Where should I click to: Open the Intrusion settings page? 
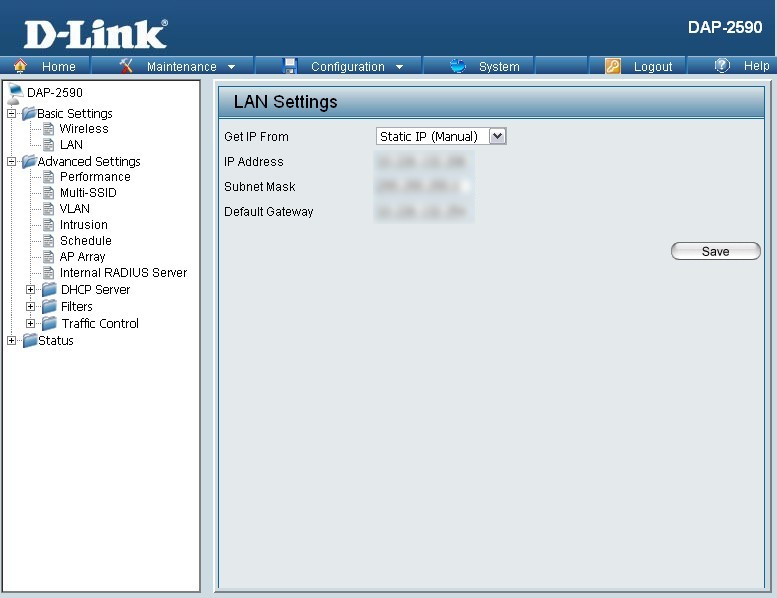point(84,225)
